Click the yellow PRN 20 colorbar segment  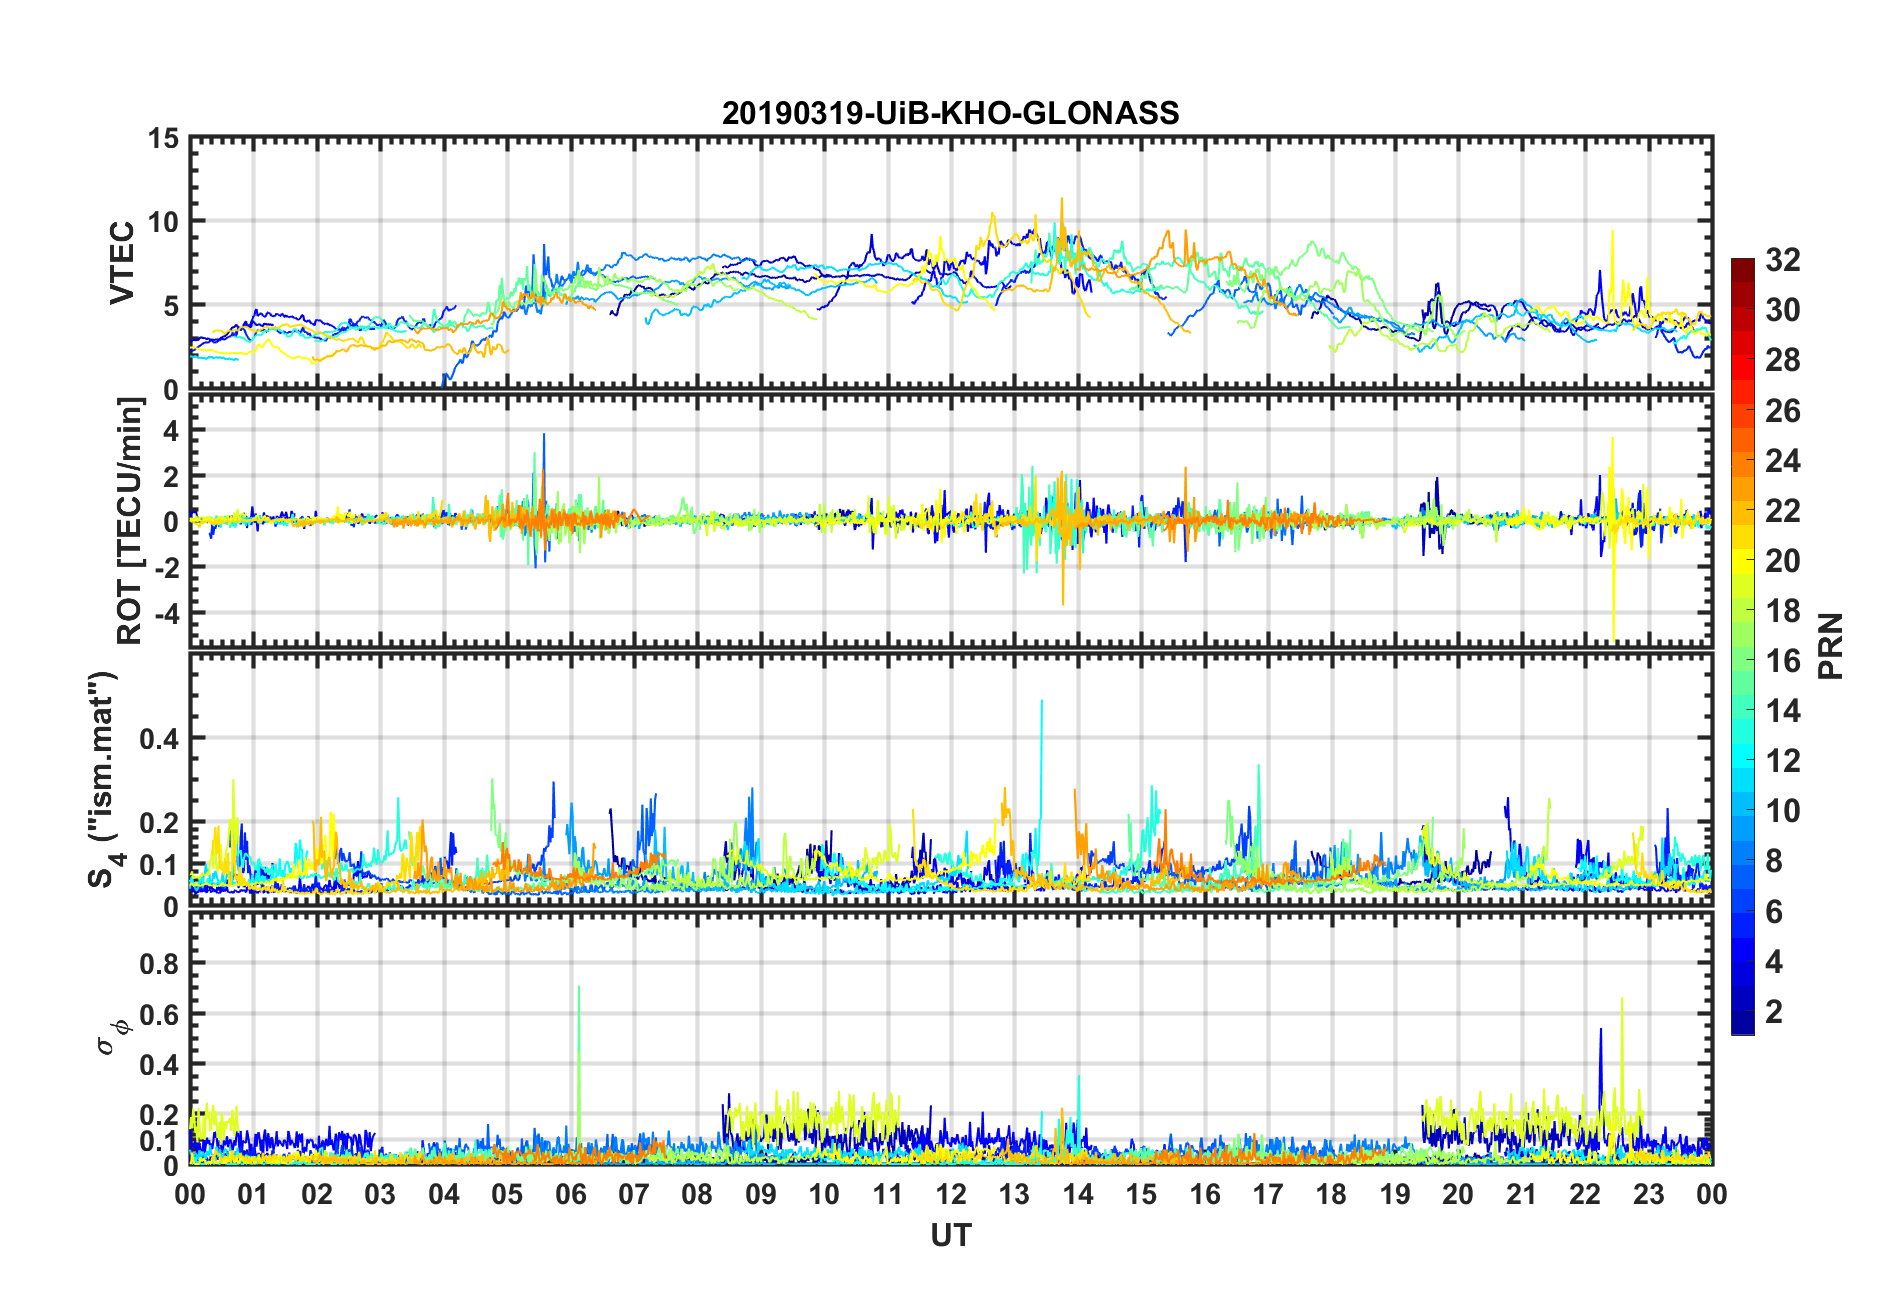(1743, 560)
